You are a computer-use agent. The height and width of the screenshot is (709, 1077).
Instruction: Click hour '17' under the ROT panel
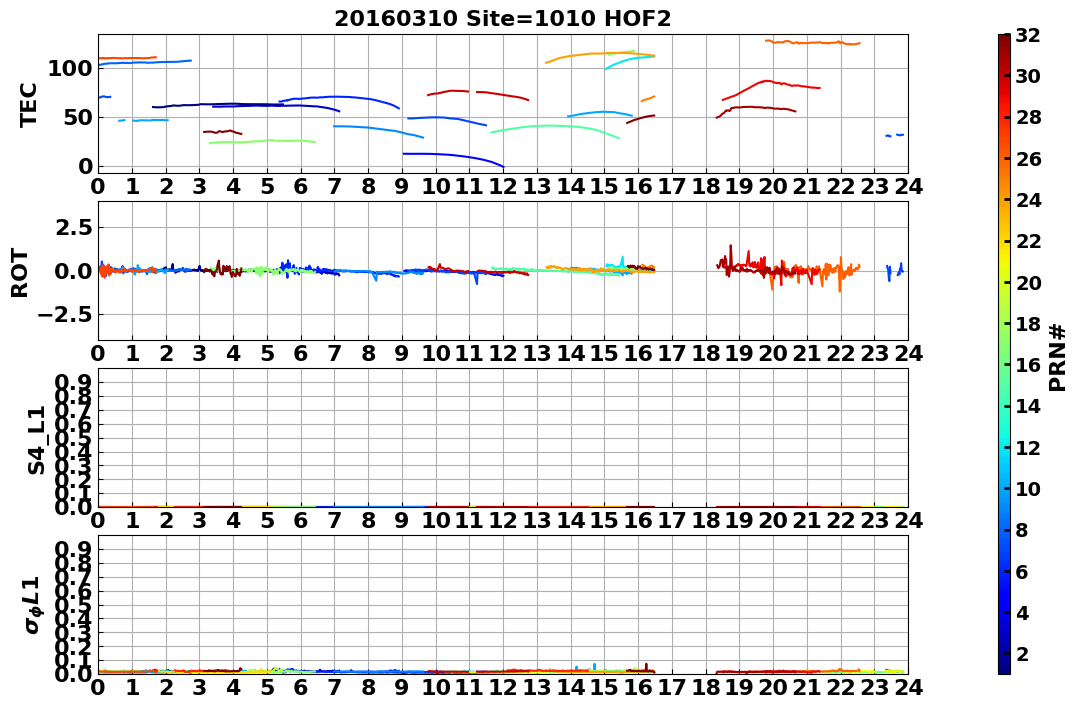coord(672,353)
